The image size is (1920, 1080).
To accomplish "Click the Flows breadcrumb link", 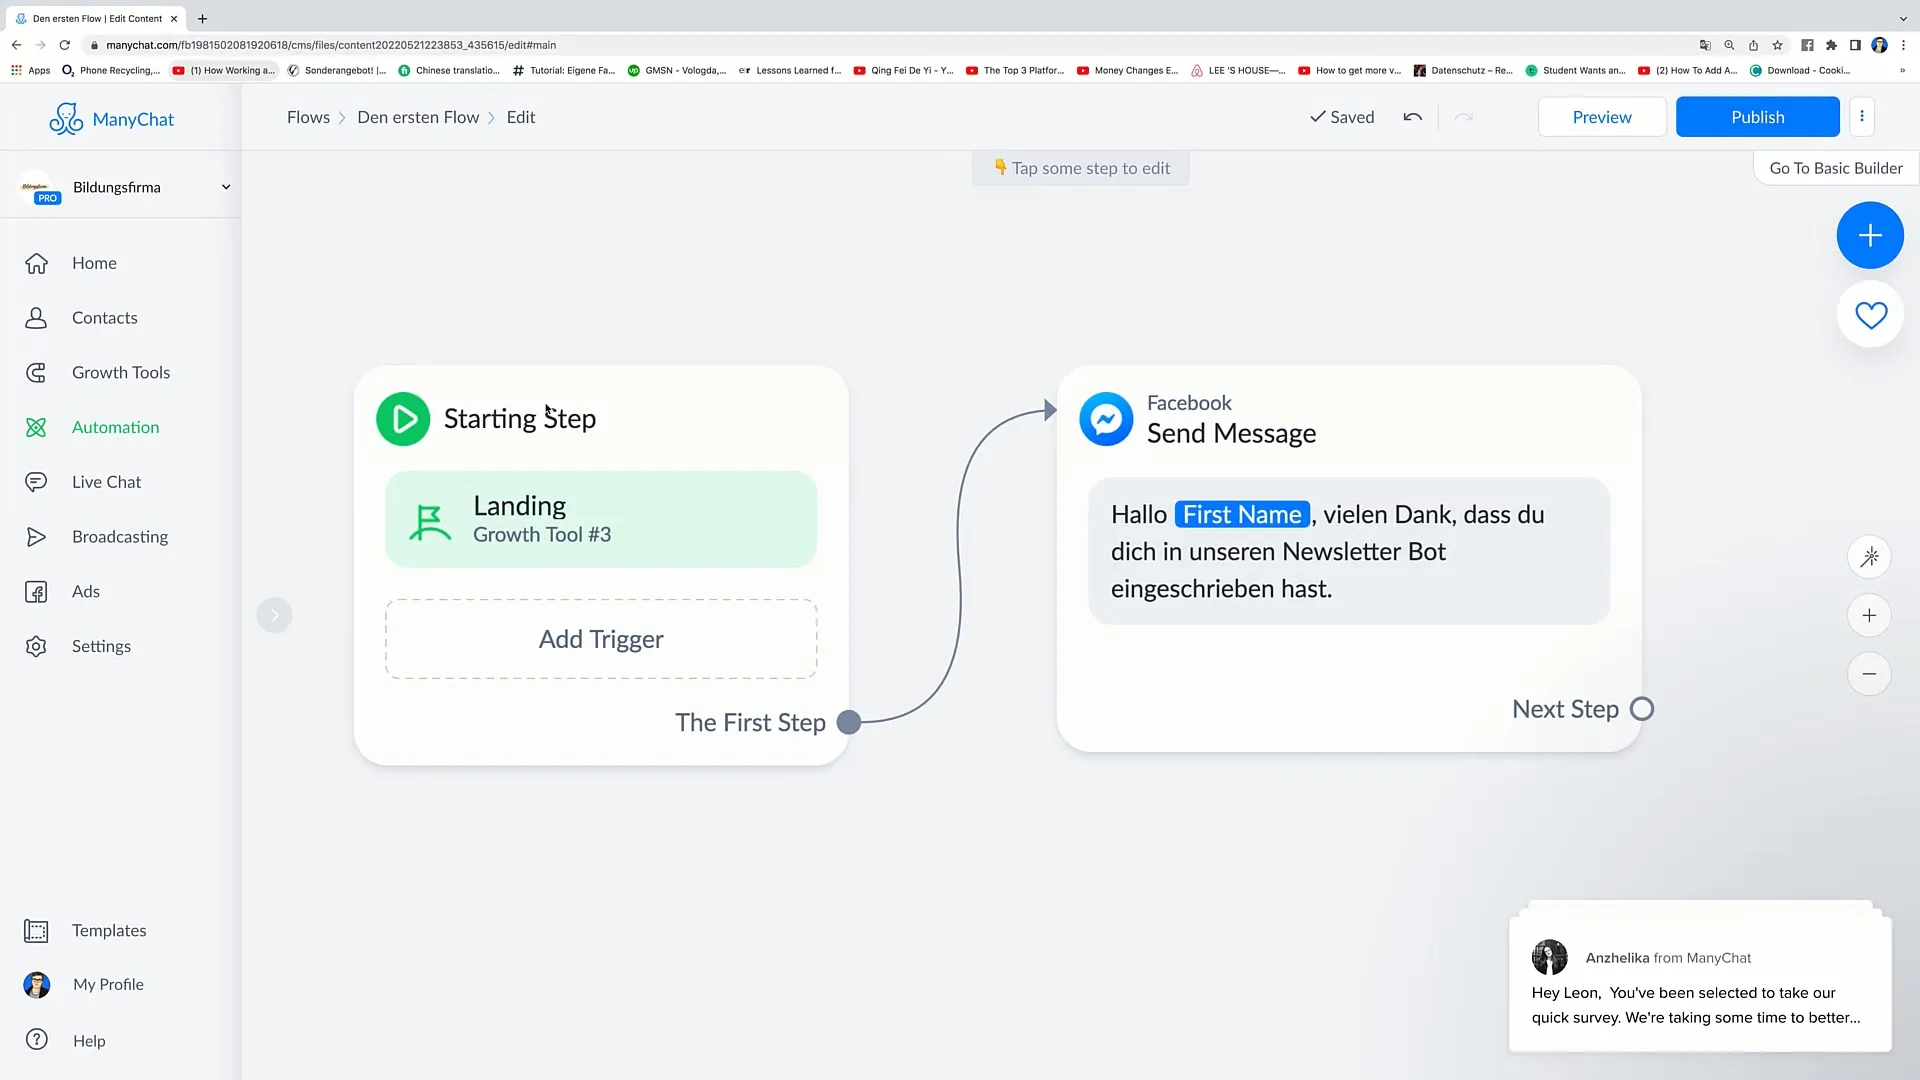I will pyautogui.click(x=308, y=117).
